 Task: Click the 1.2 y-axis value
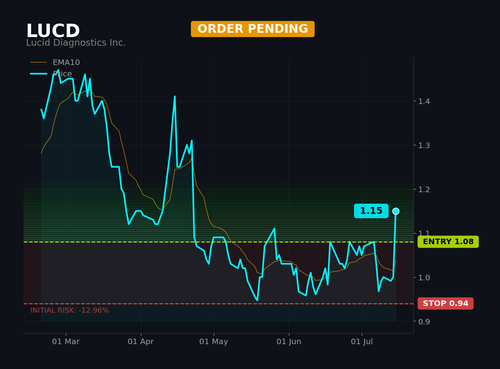(424, 189)
